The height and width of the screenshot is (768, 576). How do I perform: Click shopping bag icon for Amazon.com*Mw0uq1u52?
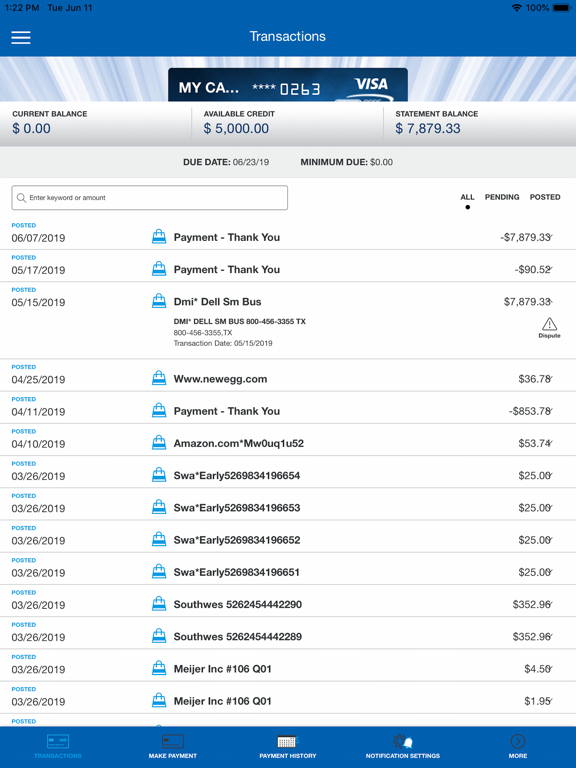[x=159, y=443]
